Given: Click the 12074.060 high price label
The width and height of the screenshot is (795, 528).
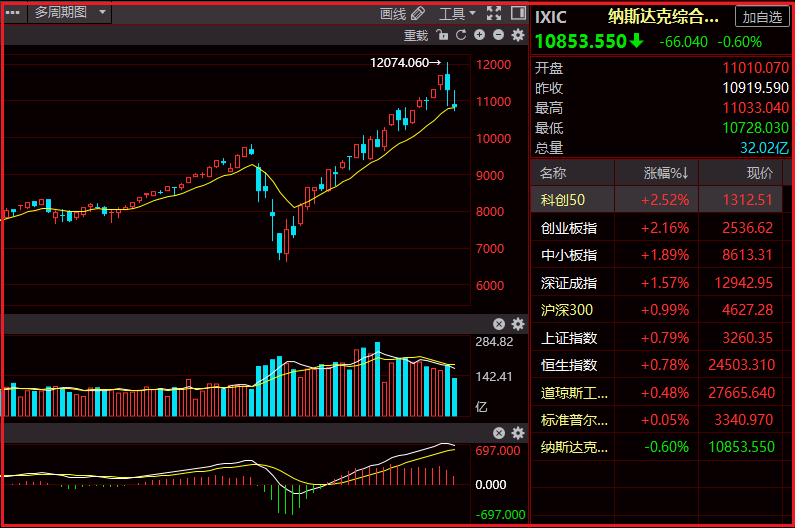Looking at the screenshot, I should (400, 62).
